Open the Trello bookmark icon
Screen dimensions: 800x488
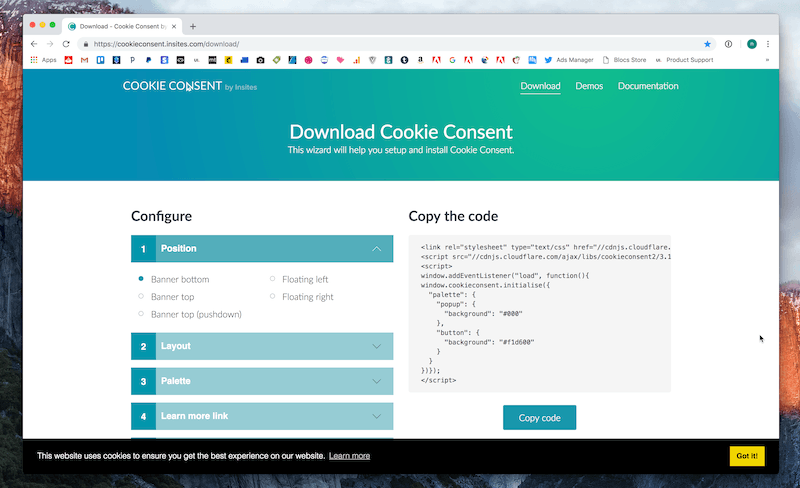101,60
